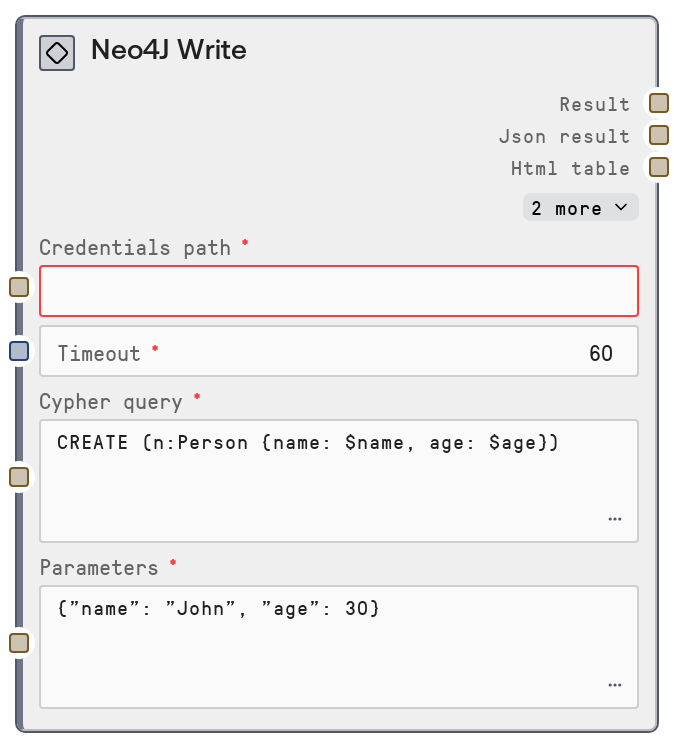Click the Credentials path input port

tap(19, 288)
